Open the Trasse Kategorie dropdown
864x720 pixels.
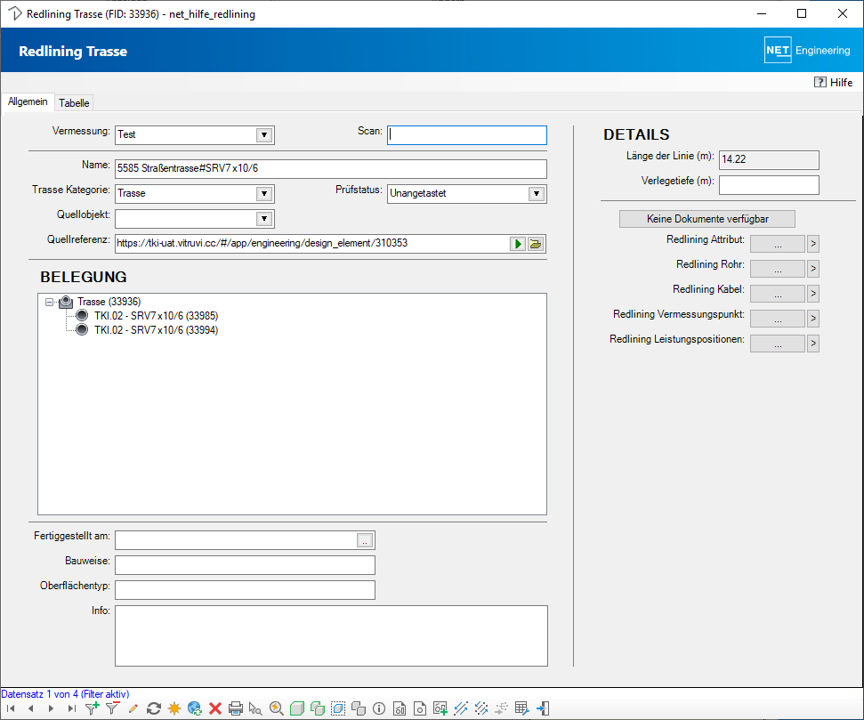[x=264, y=193]
